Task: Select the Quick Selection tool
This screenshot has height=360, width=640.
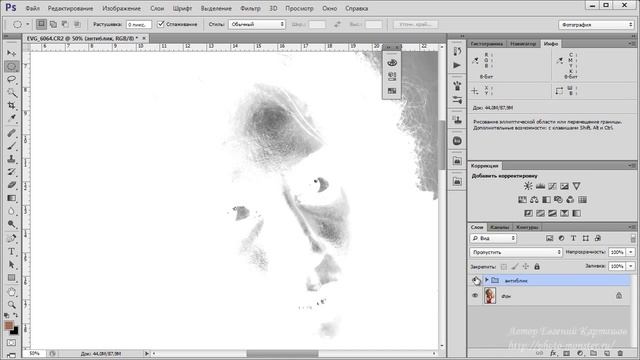Action: pyautogui.click(x=11, y=92)
